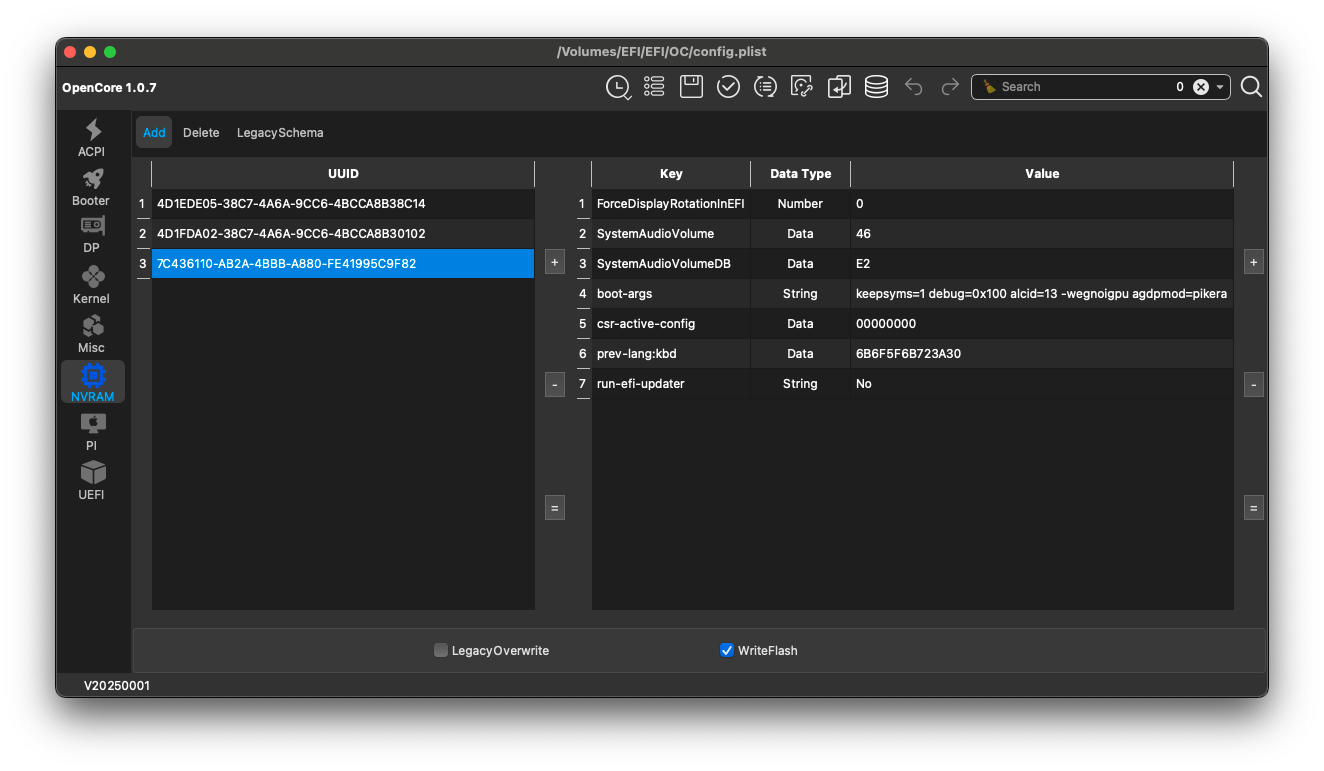Expand the search field dropdown arrow
Image resolution: width=1324 pixels, height=771 pixels.
click(x=1220, y=87)
